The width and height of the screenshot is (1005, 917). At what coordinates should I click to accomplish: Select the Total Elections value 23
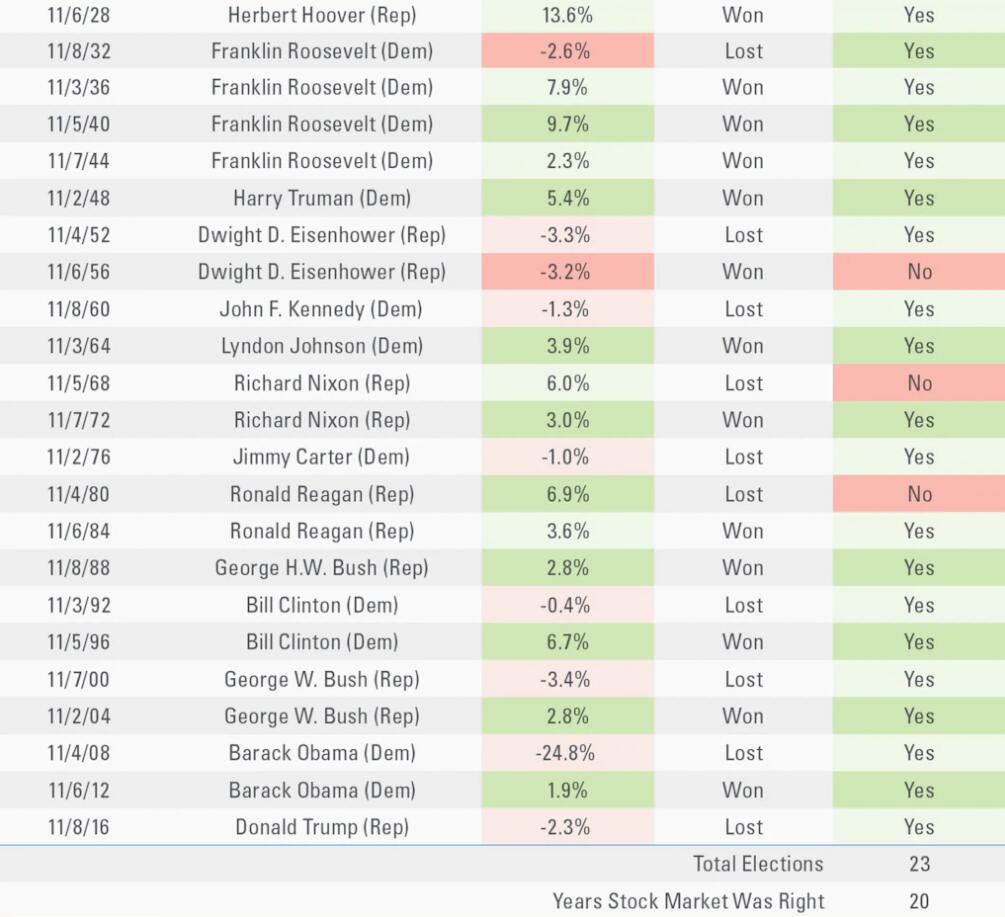pyautogui.click(x=919, y=864)
